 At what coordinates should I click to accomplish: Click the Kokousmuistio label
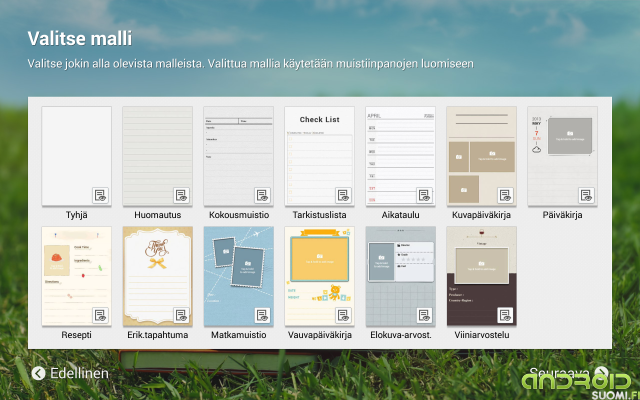pos(239,215)
